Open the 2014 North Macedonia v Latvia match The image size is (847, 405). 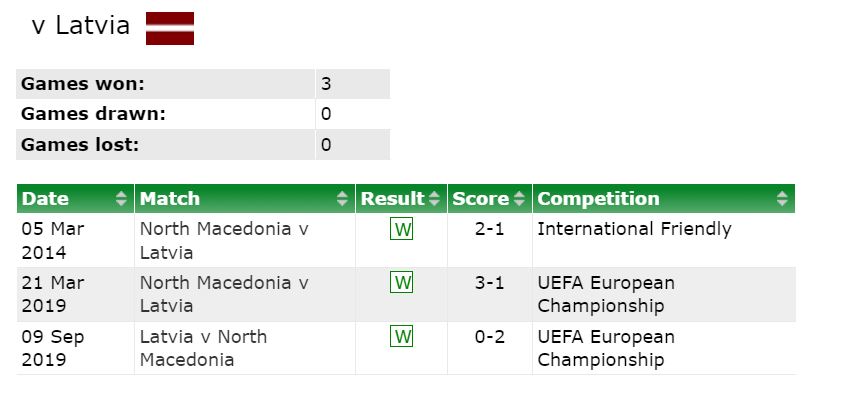pyautogui.click(x=224, y=240)
